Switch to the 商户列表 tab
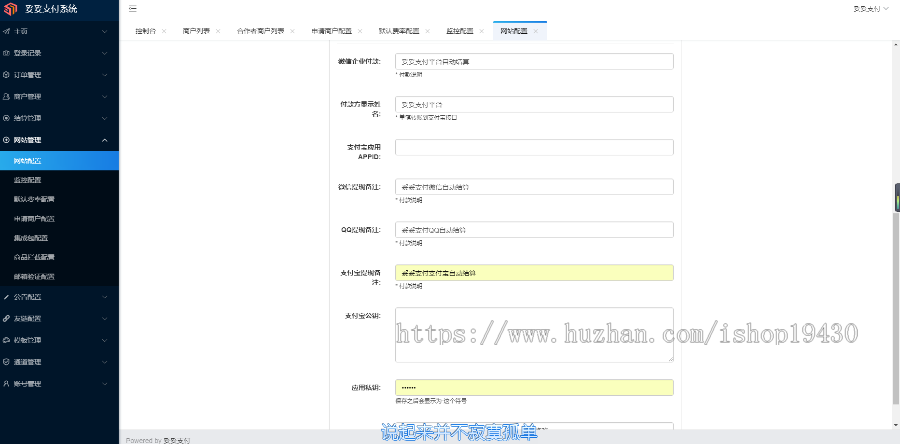Screen dimensions: 900x444 click(x=196, y=32)
